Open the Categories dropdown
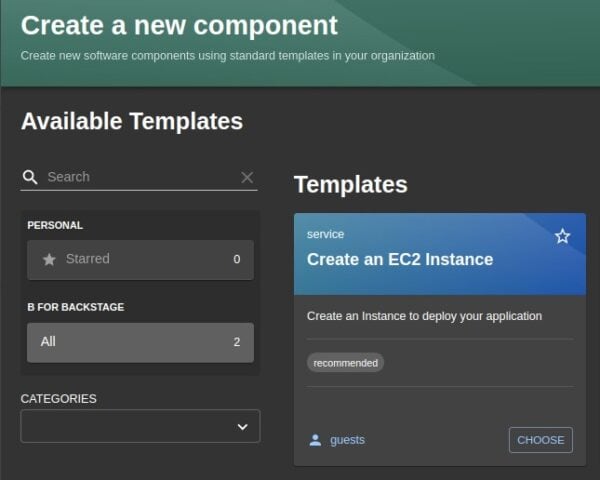 pyautogui.click(x=140, y=426)
